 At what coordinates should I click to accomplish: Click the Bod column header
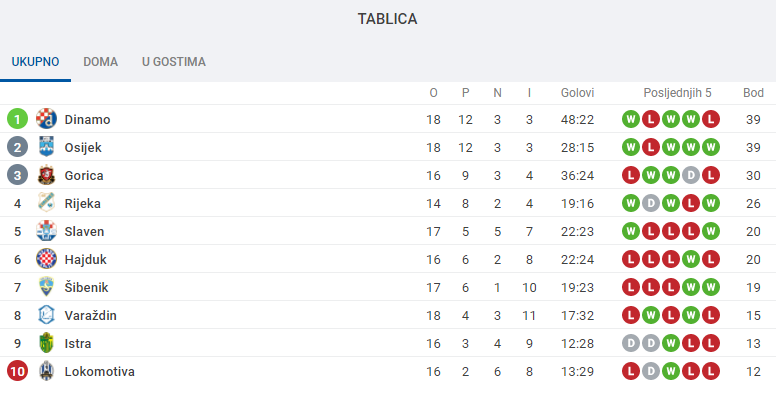point(753,93)
